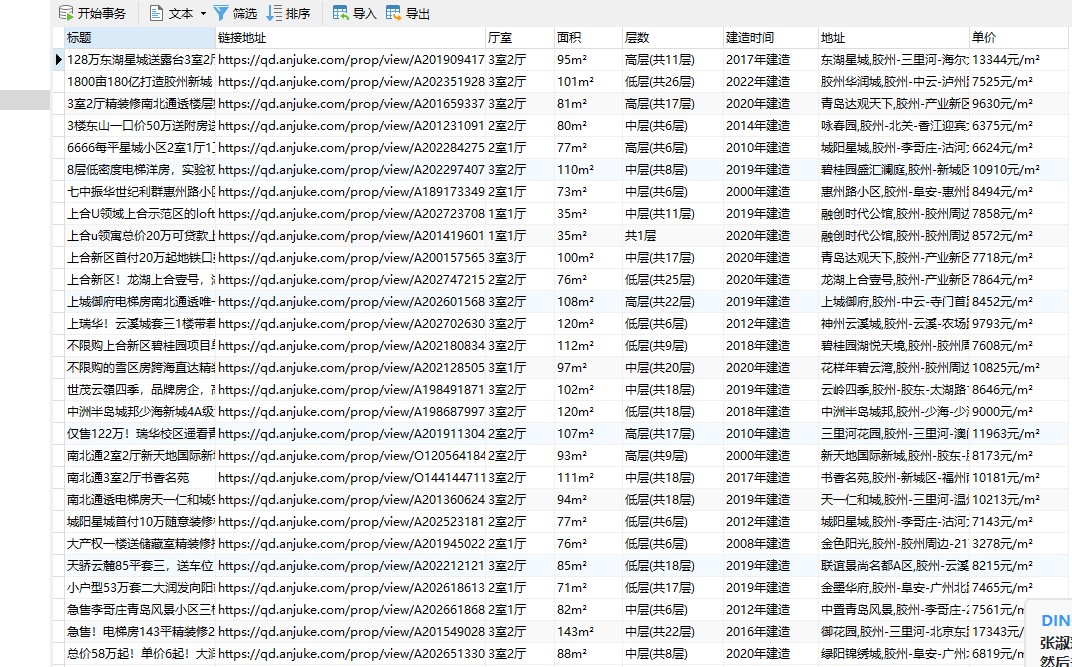Click the Text (文本) document icon
1072x667 pixels.
coord(157,13)
